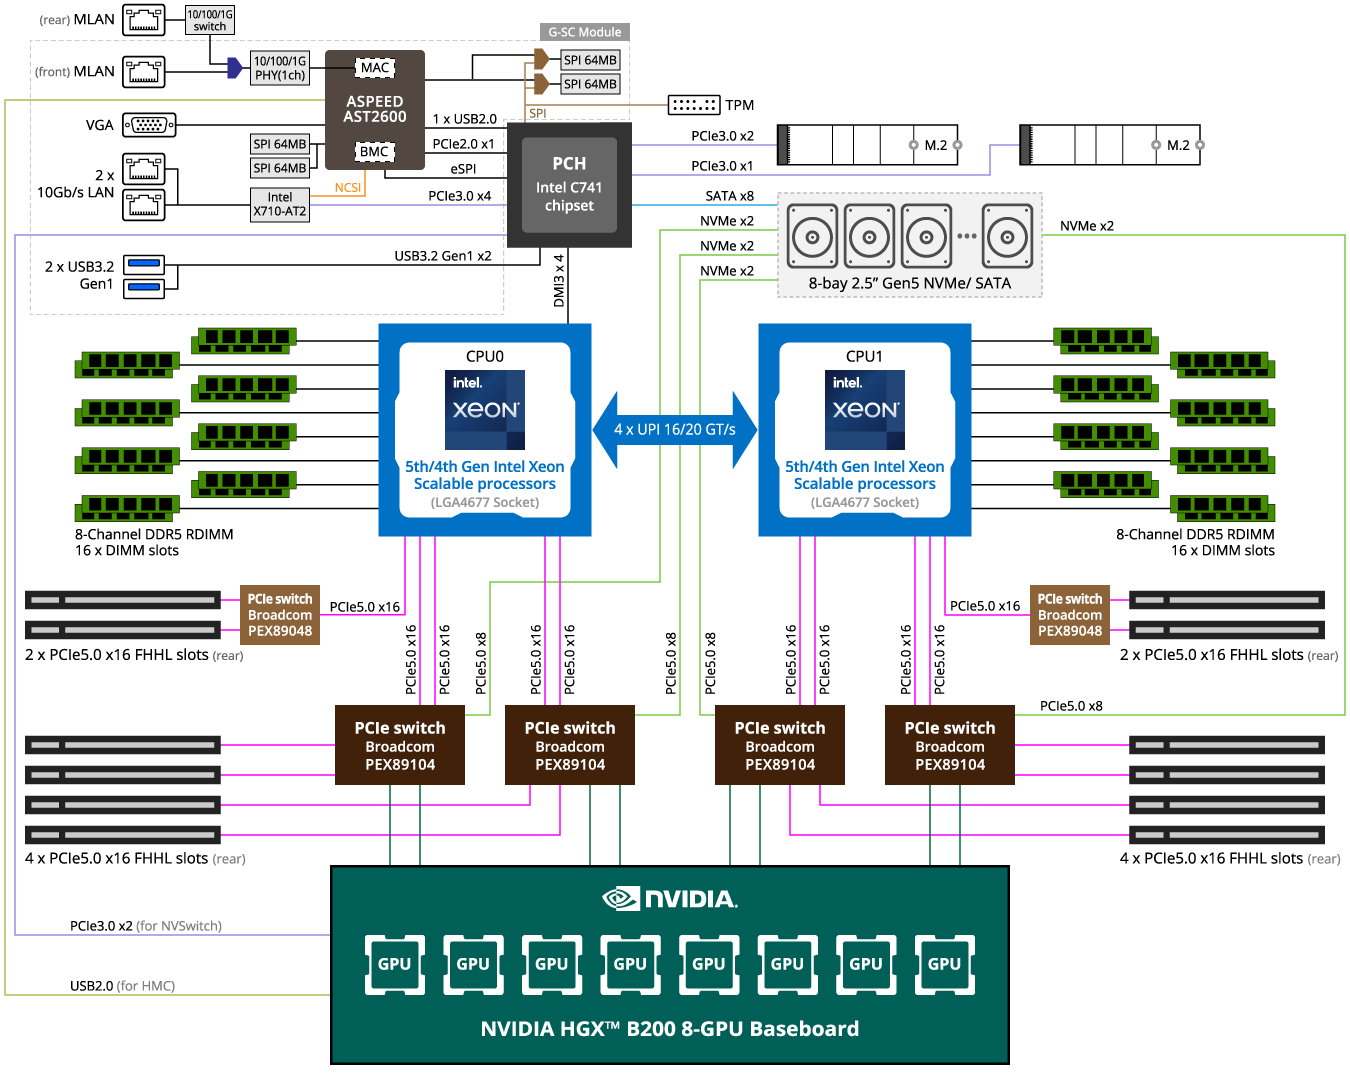Screen dimensions: 1350x1075
Task: Click the horizontal PCIe5.0 x8 label
Action: coord(1071,706)
